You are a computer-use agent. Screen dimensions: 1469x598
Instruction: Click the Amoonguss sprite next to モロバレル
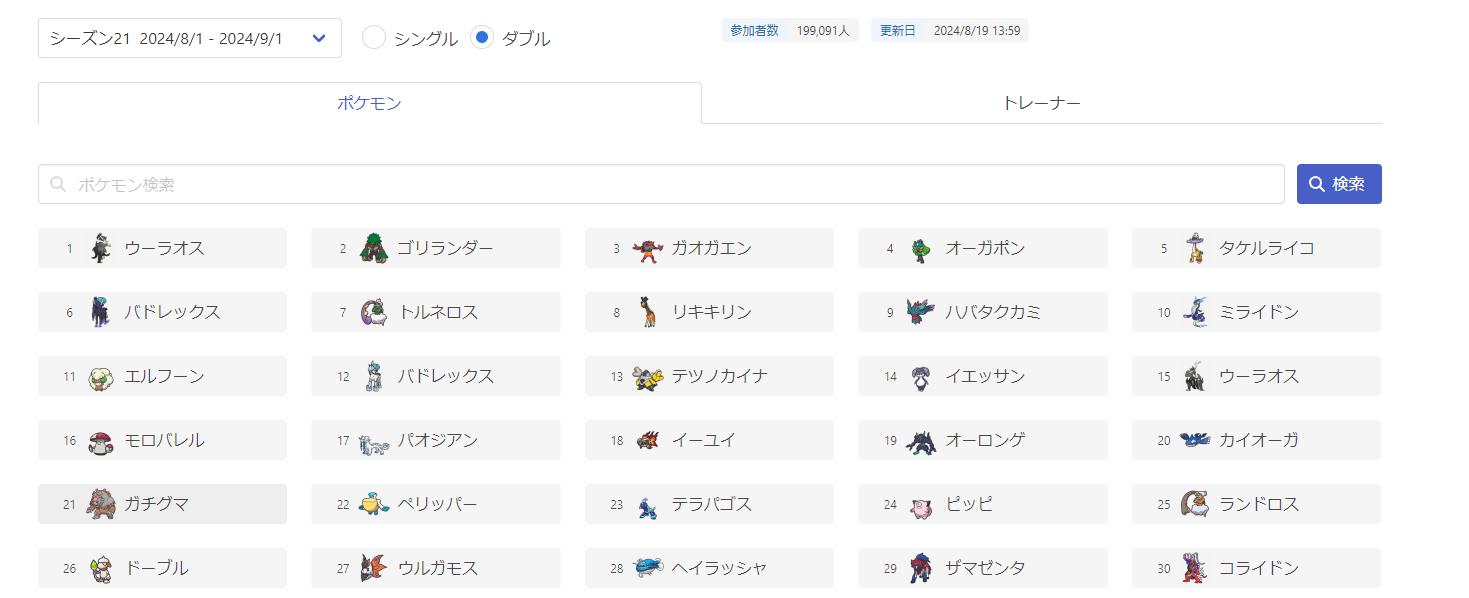click(100, 440)
